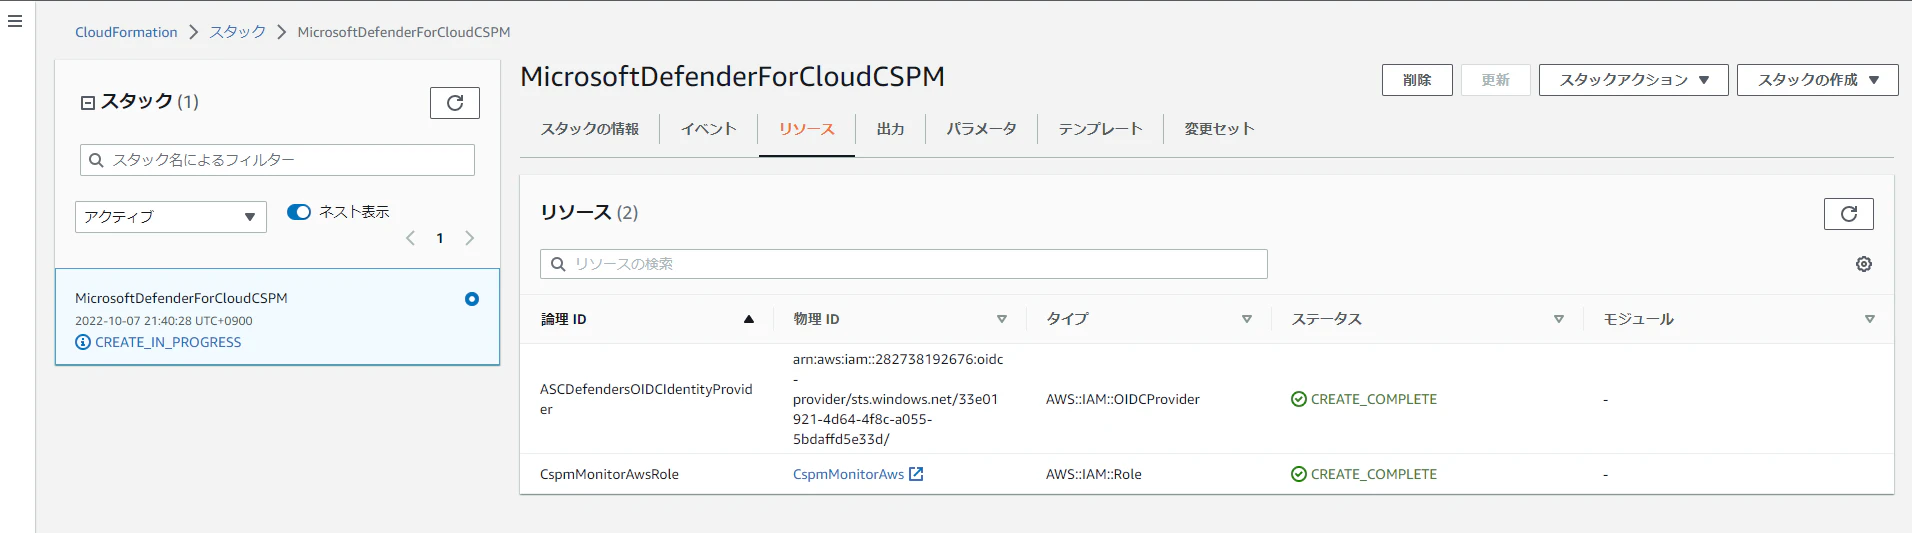The height and width of the screenshot is (533, 1912).
Task: Open CloudFormation breadcrumb link
Action: tap(126, 32)
